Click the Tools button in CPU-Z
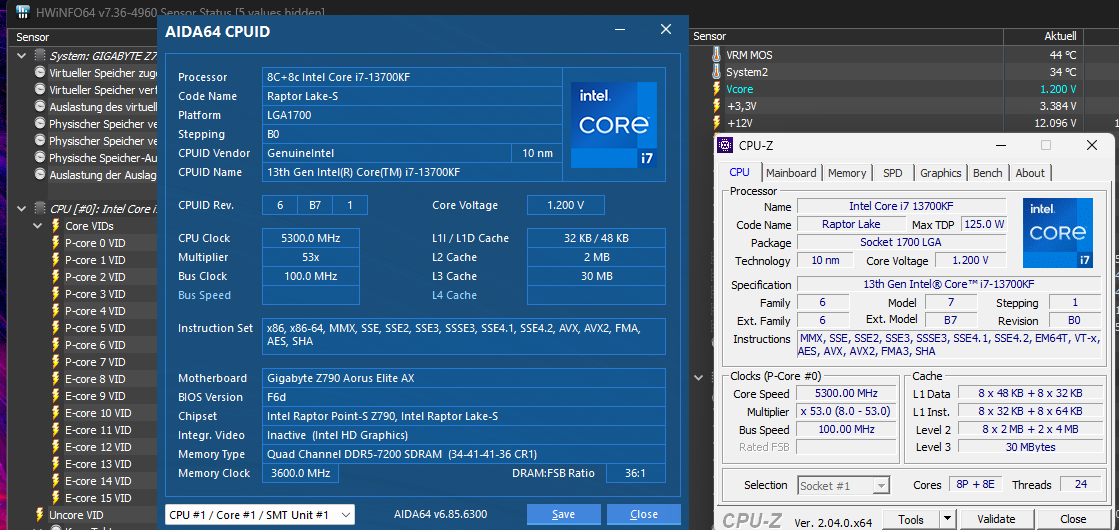The height and width of the screenshot is (530, 1119). (x=911, y=519)
